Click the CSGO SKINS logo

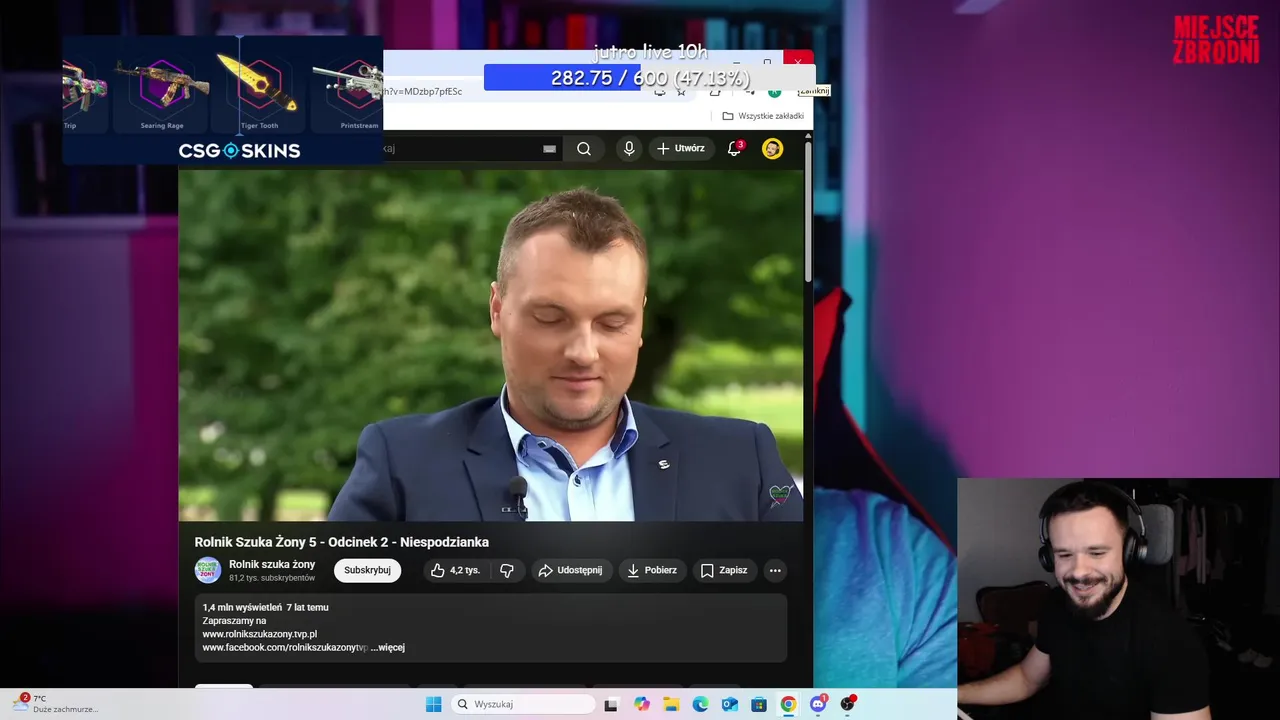click(239, 151)
